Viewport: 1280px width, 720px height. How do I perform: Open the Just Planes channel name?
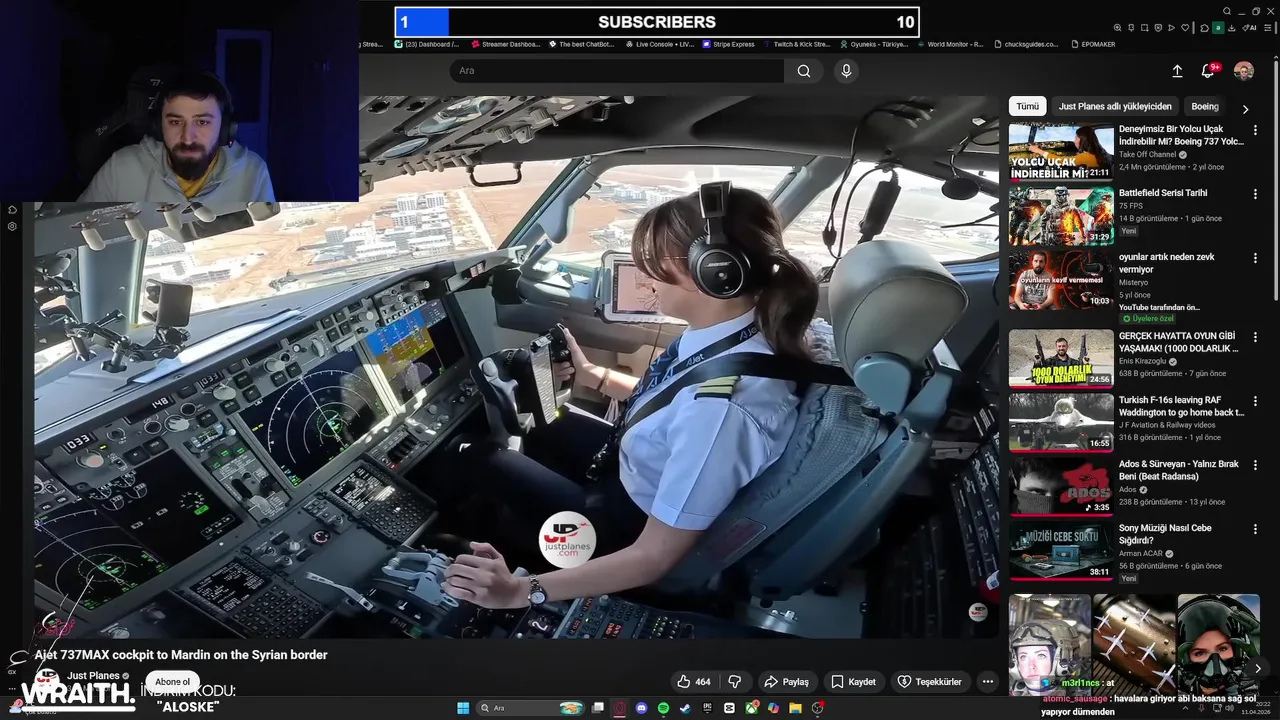coord(93,676)
